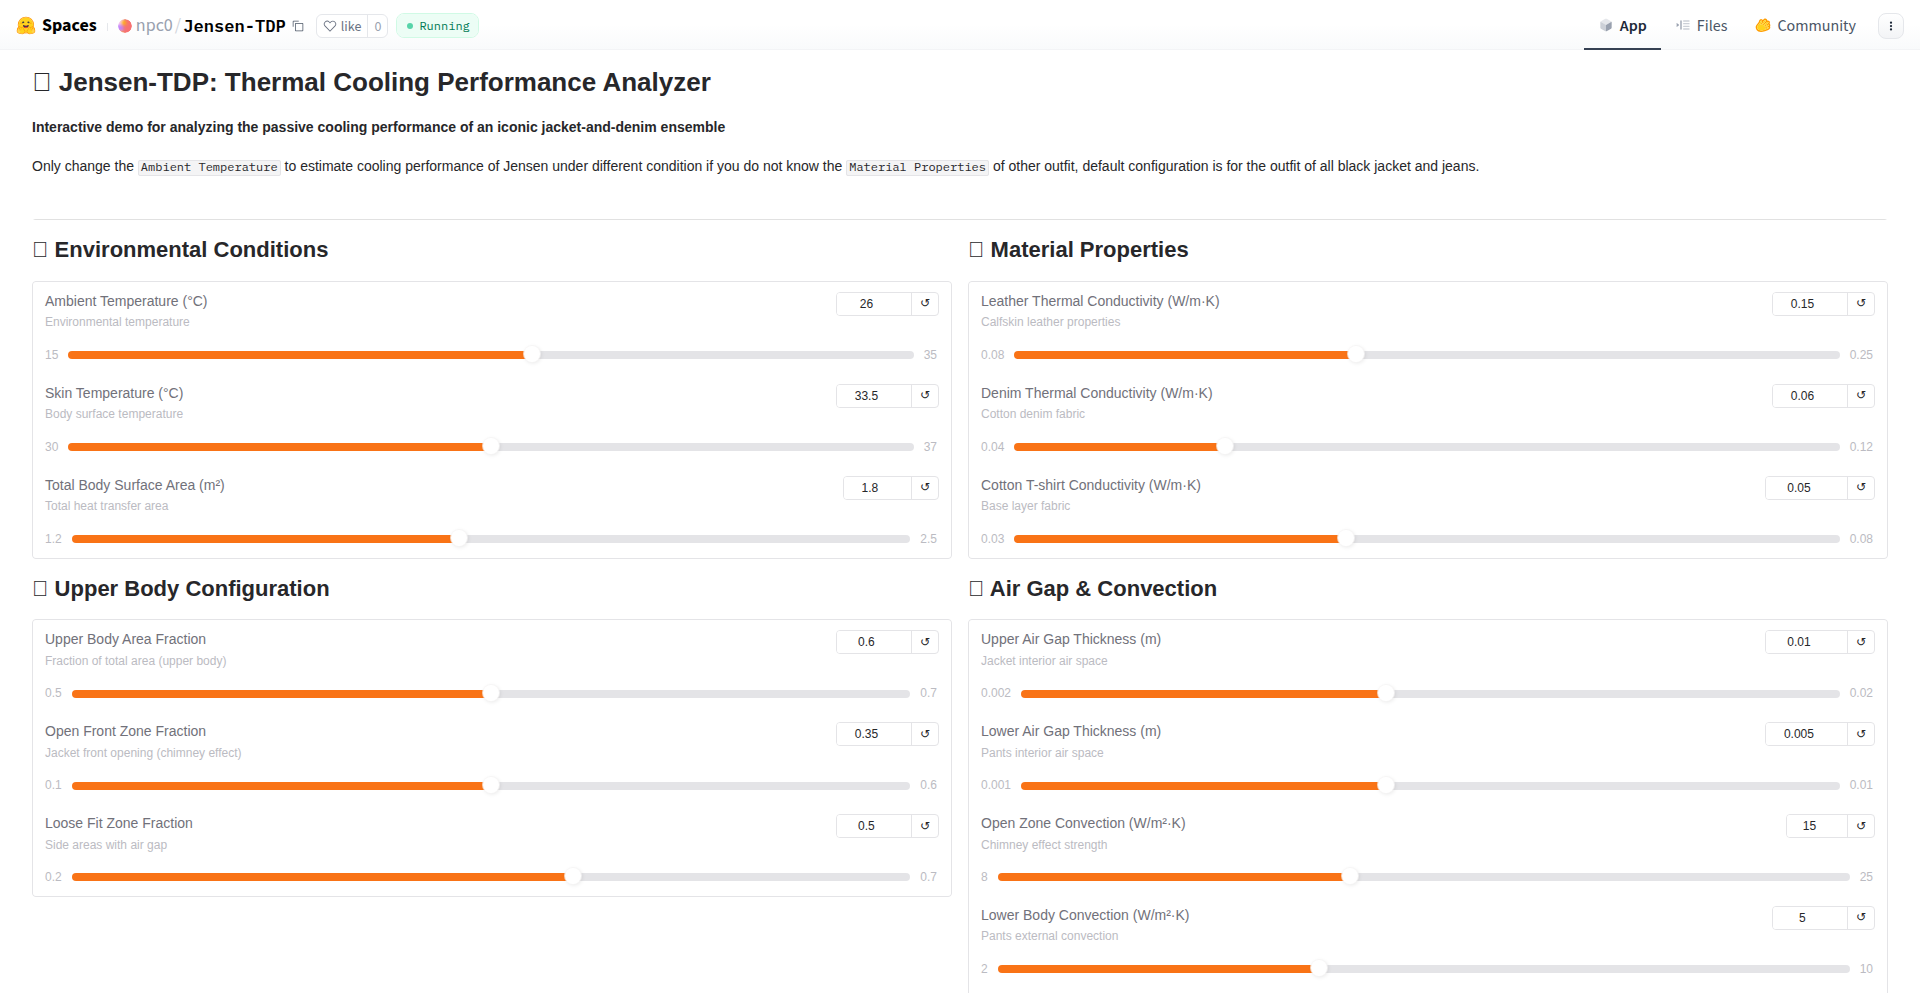Reset Open Zone Convection to default
This screenshot has height=993, width=1920.
click(x=1861, y=825)
